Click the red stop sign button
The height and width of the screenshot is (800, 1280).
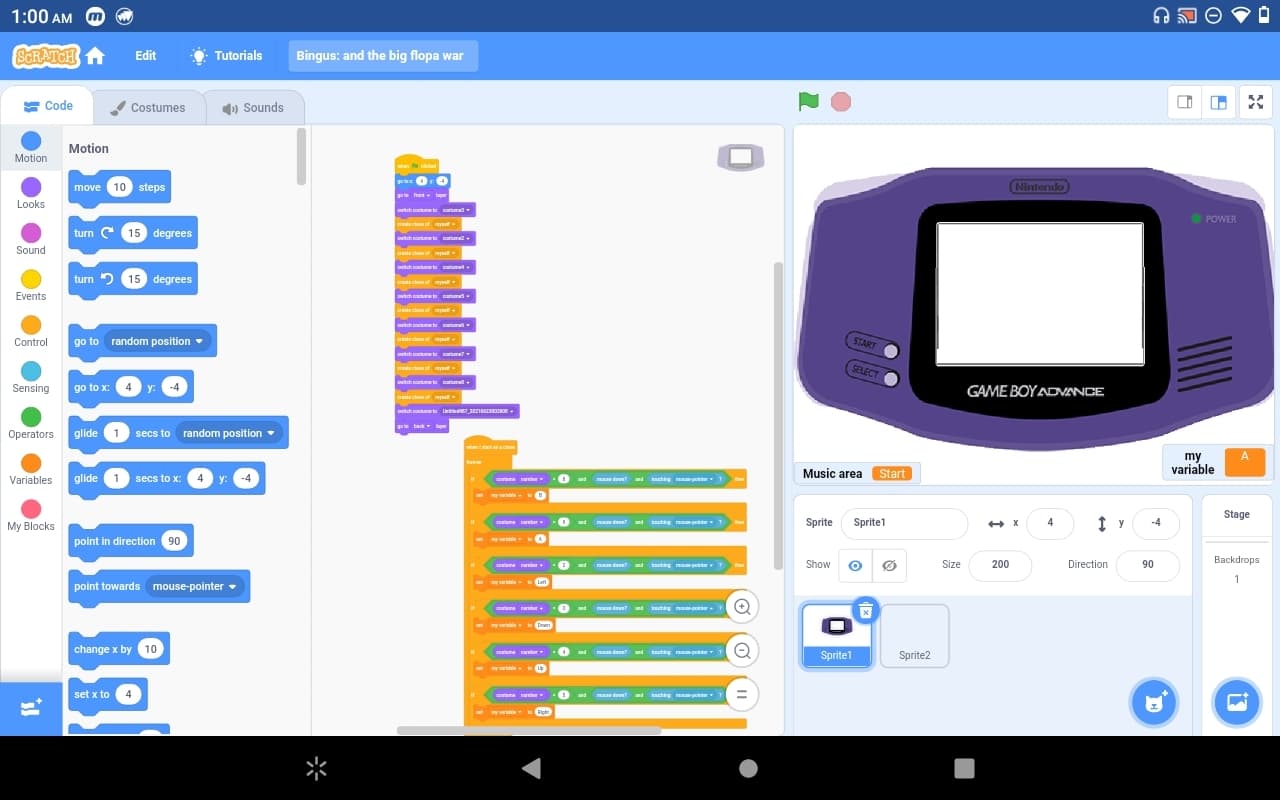point(841,102)
